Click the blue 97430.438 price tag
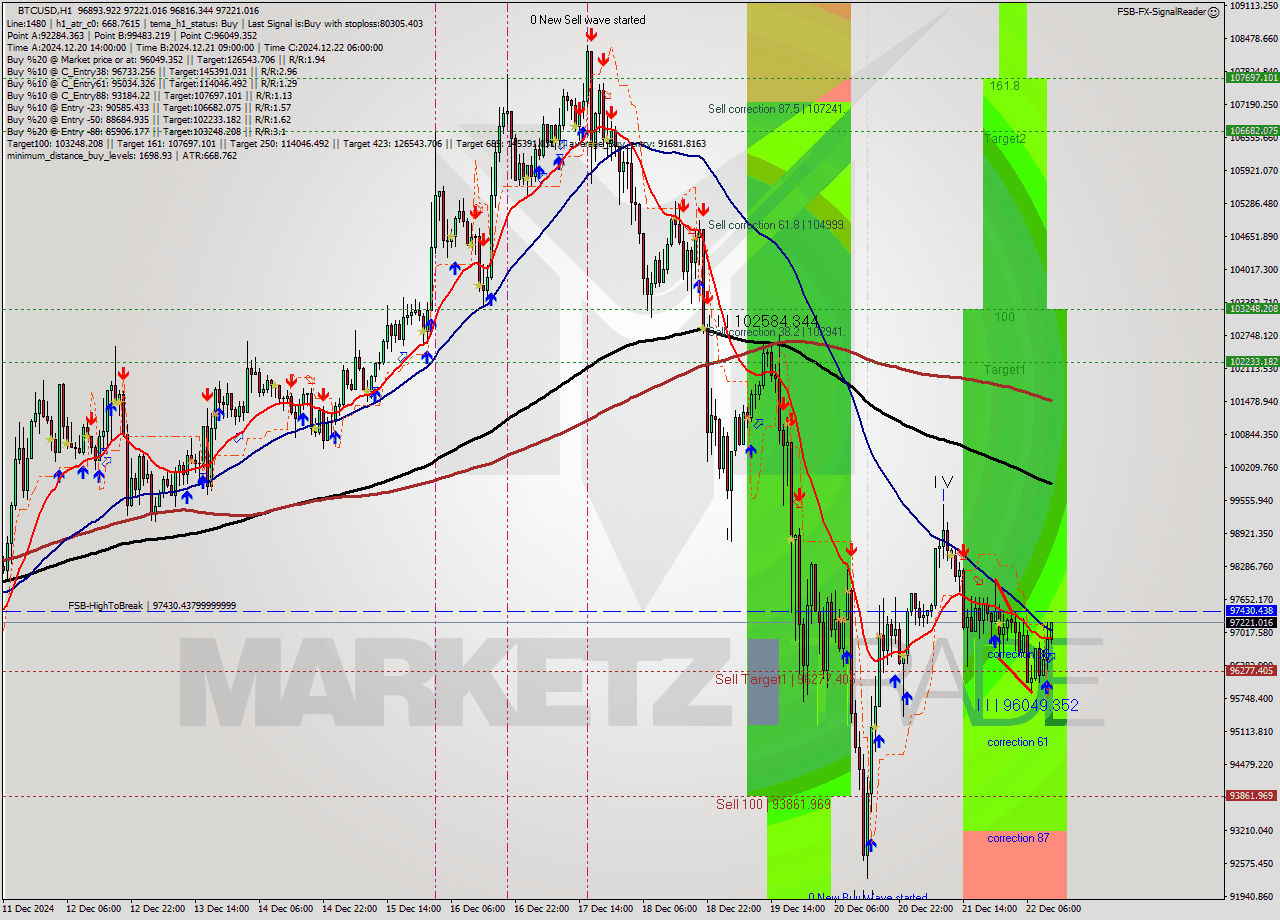 [1252, 610]
